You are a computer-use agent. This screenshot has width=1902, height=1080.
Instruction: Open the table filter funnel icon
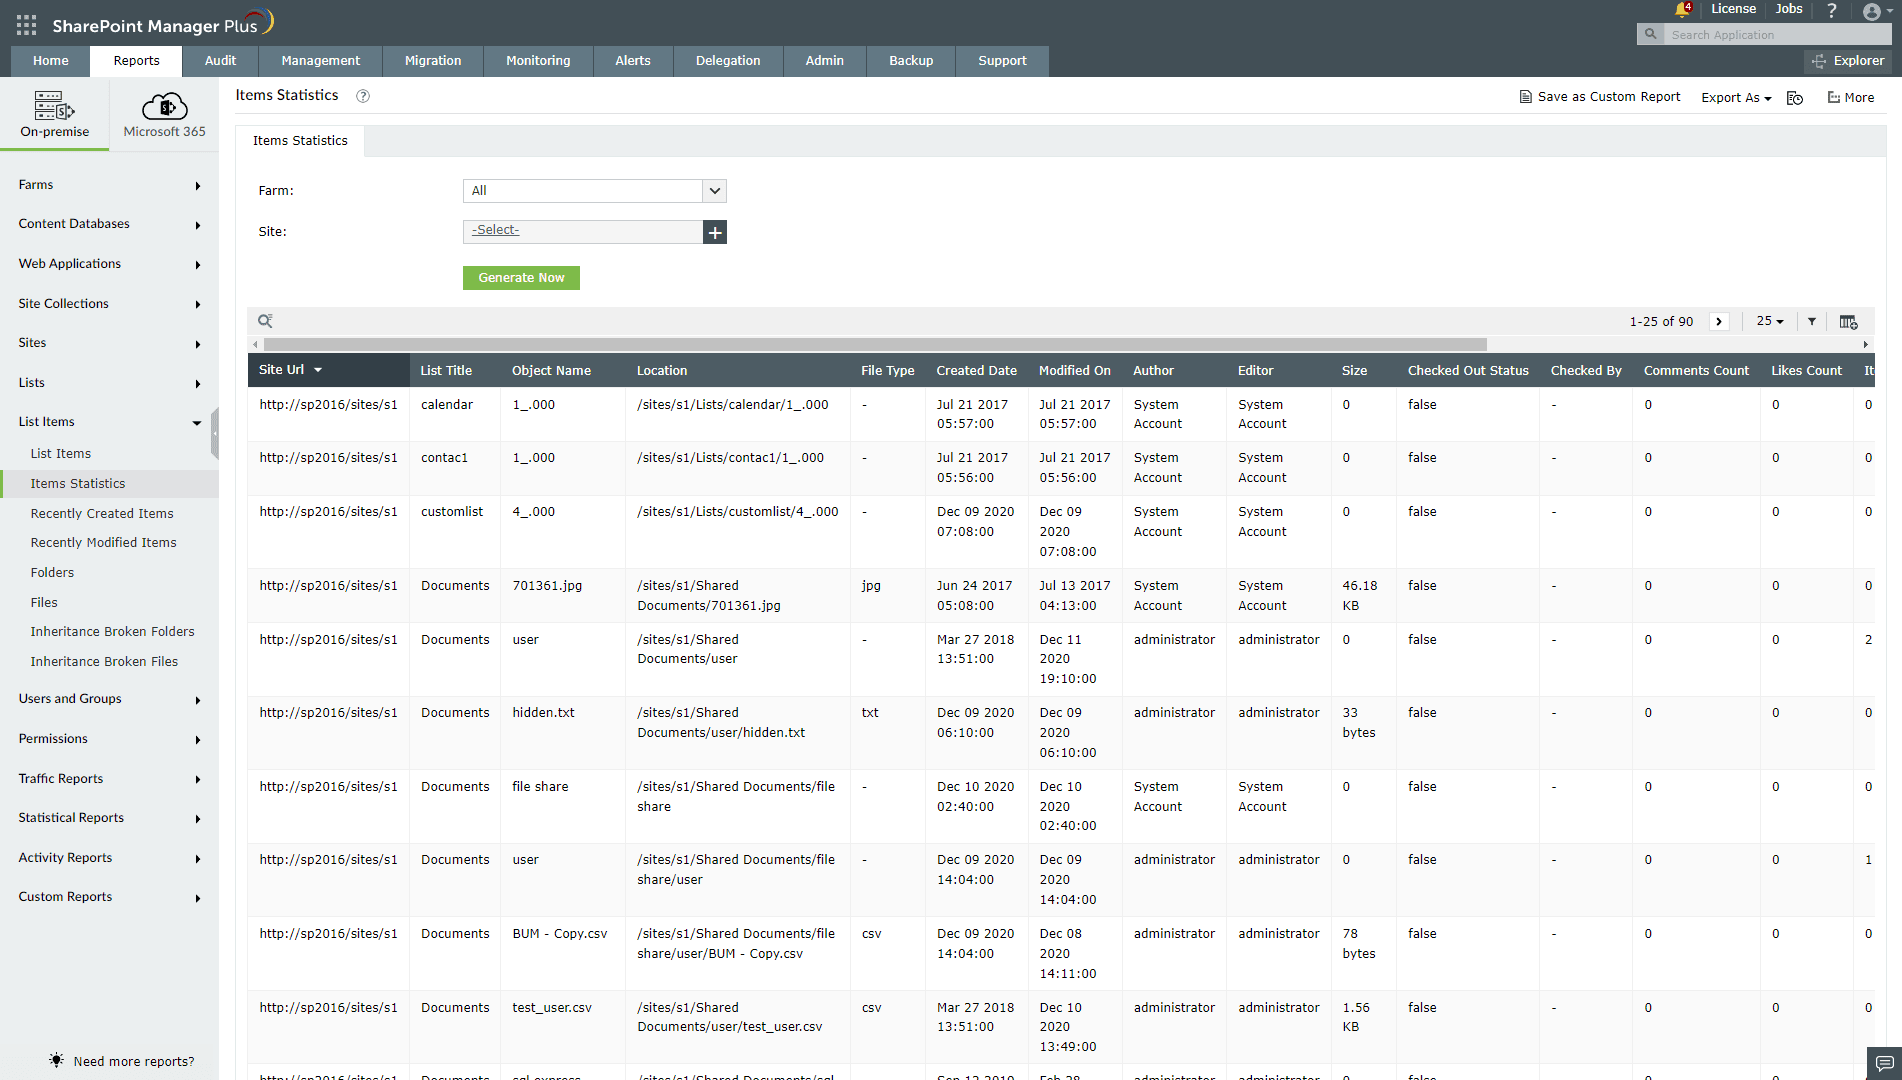(1812, 321)
